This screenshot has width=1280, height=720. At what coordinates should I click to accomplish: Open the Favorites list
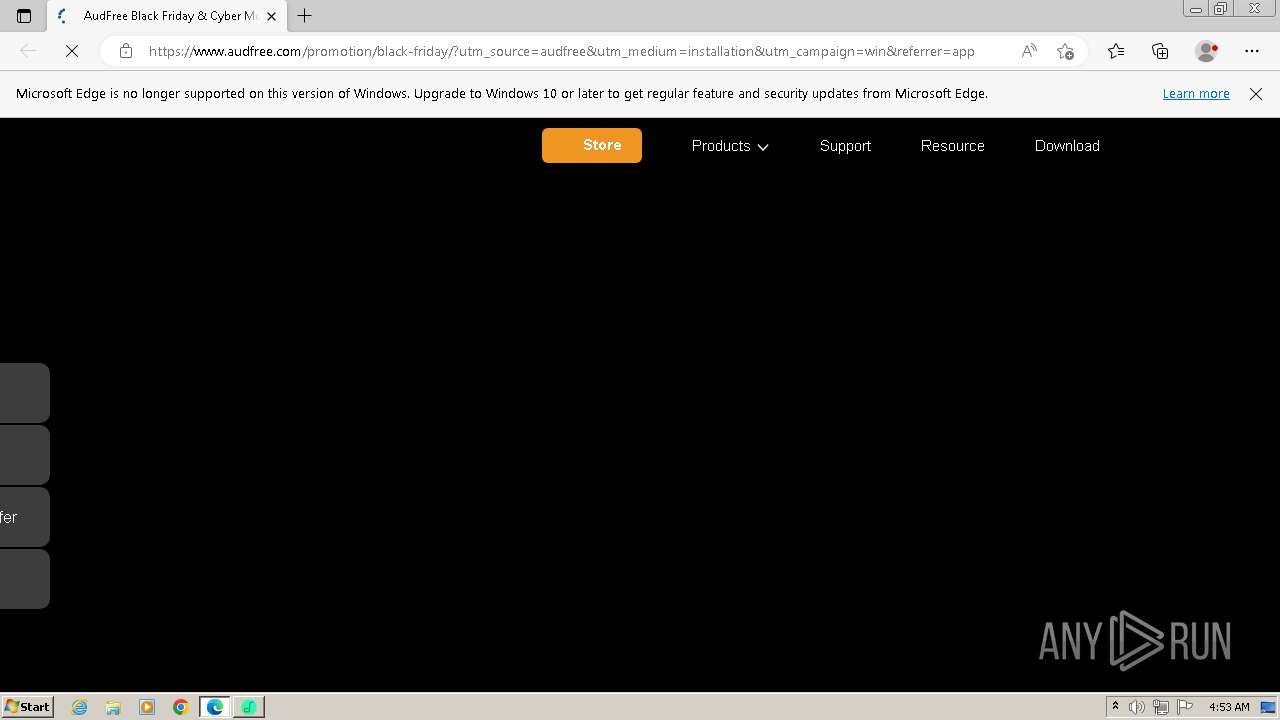(x=1116, y=51)
